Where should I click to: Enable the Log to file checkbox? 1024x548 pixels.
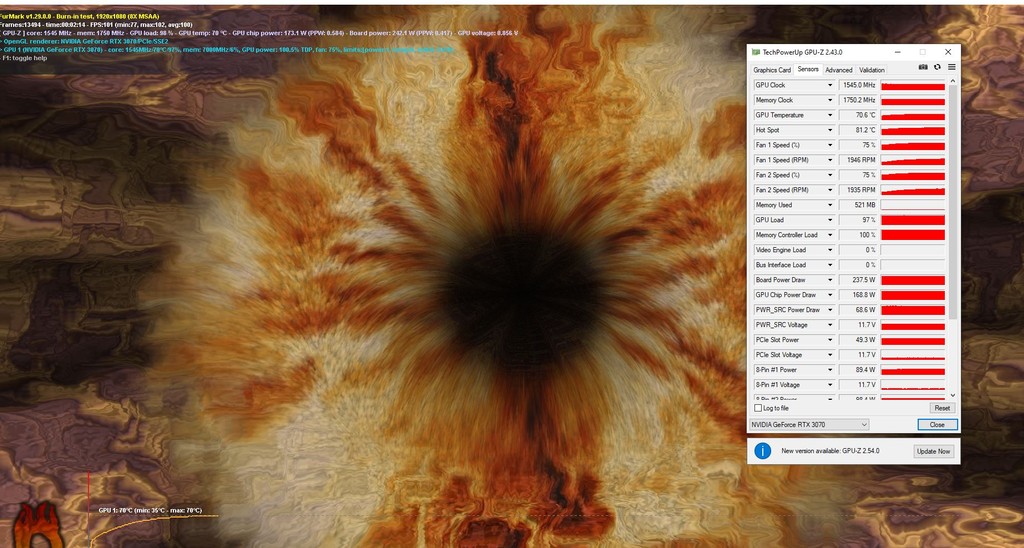click(758, 408)
